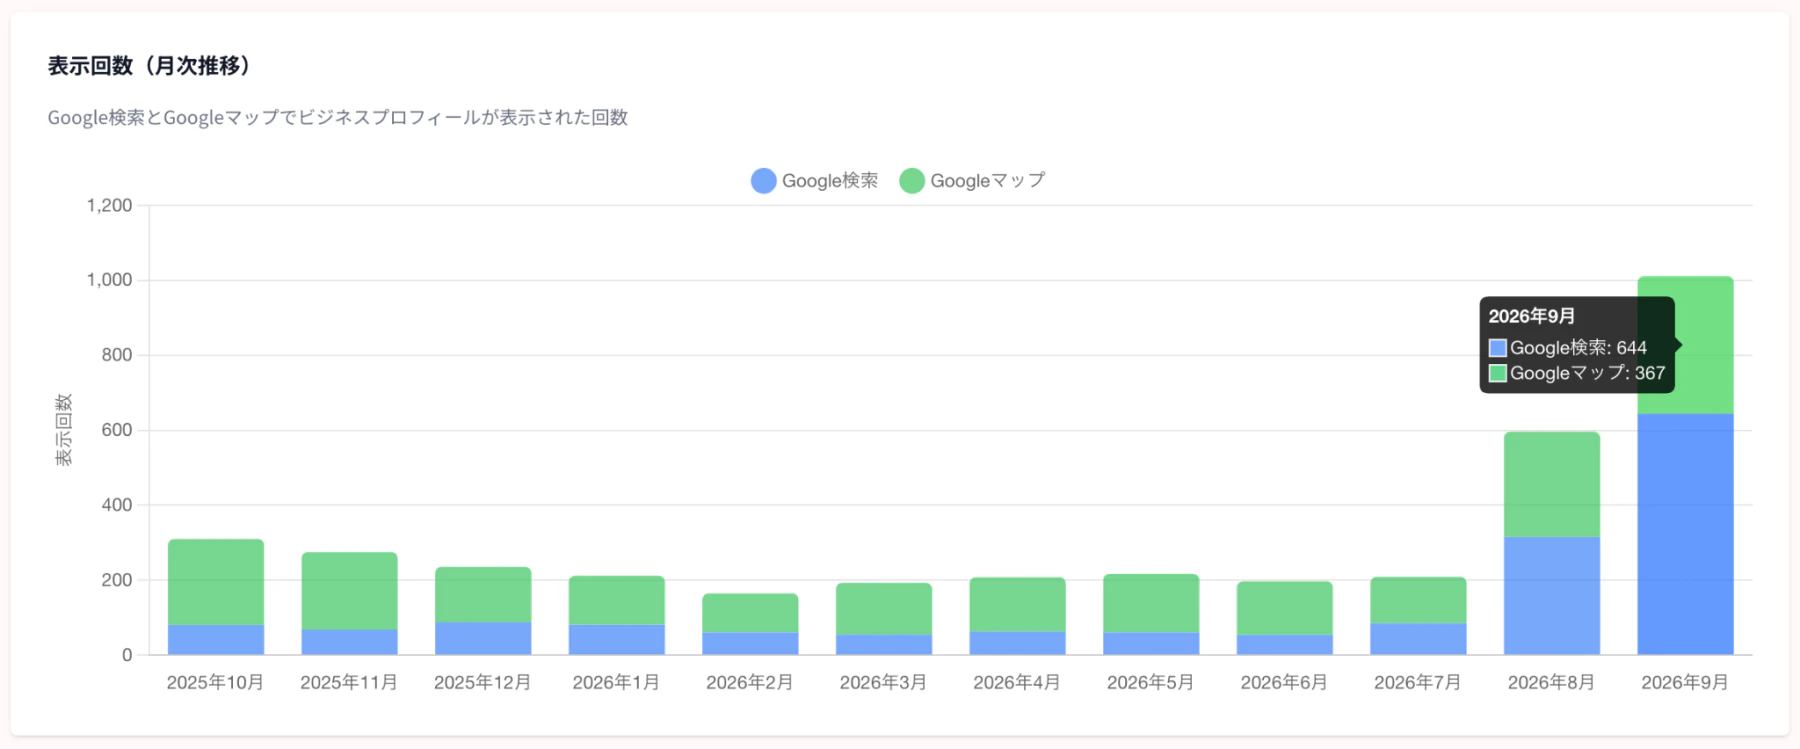The height and width of the screenshot is (749, 1800).
Task: Click the 2026年6月 x-axis label
Action: pyautogui.click(x=1284, y=682)
